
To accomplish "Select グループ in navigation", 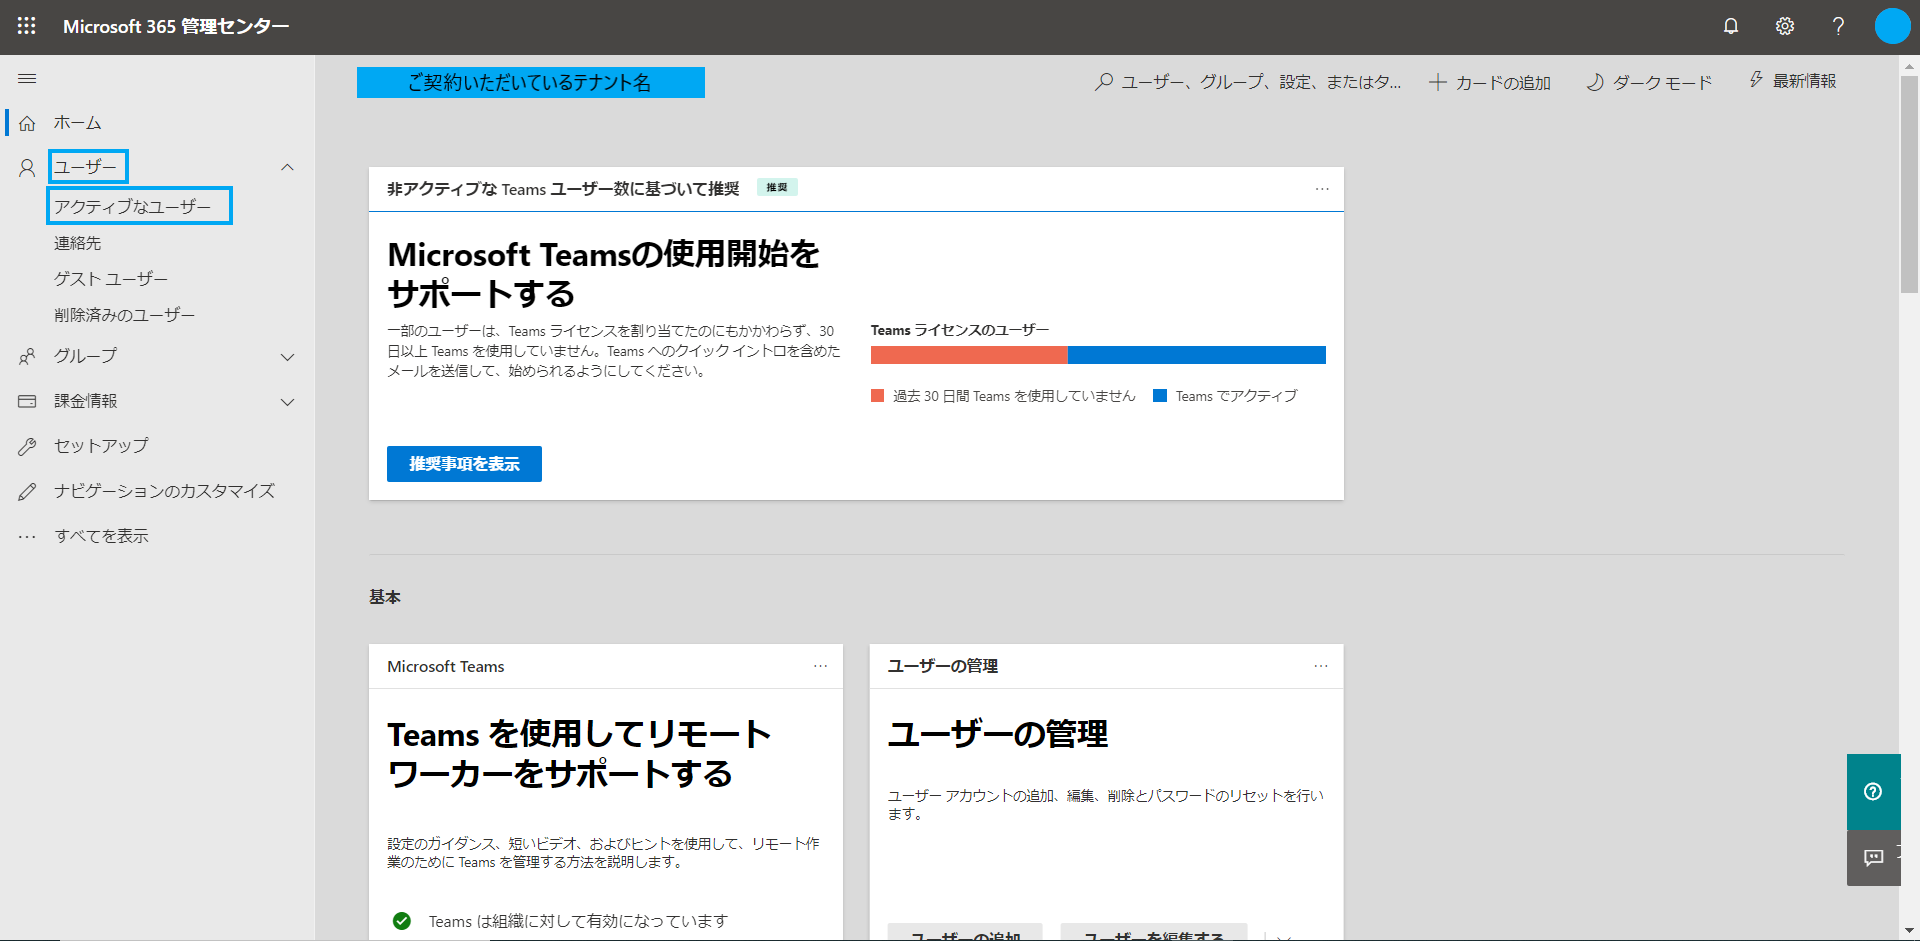I will pos(85,356).
